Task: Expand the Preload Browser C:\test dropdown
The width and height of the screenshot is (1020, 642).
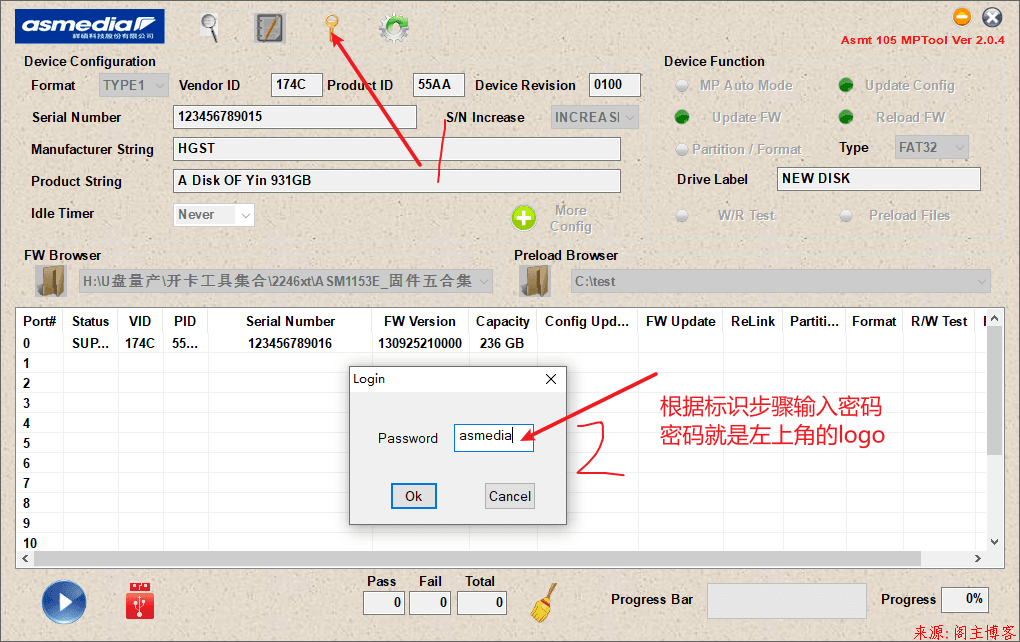Action: pos(982,281)
